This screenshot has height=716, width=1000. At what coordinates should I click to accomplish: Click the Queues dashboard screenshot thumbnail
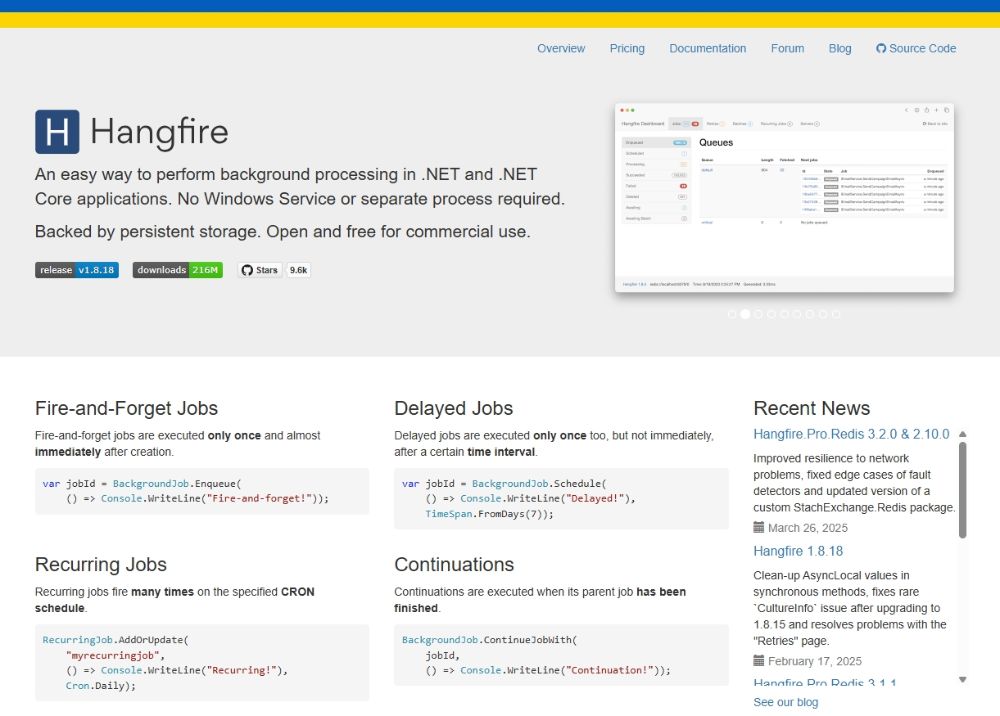coord(784,198)
